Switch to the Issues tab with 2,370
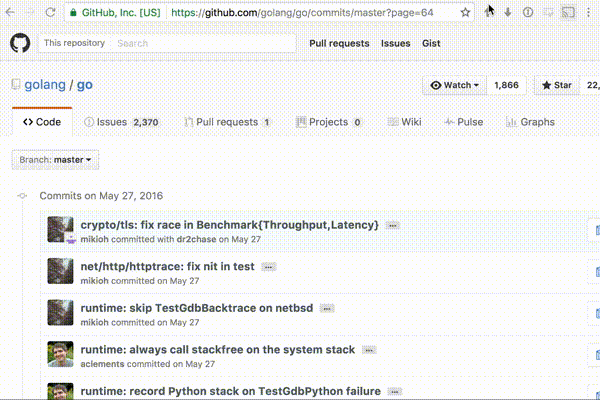This screenshot has width=600, height=400. coord(121,122)
